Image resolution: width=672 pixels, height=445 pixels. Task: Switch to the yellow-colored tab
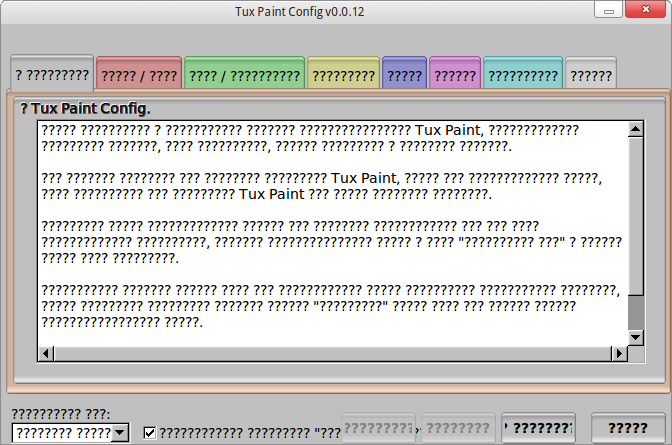click(x=343, y=73)
